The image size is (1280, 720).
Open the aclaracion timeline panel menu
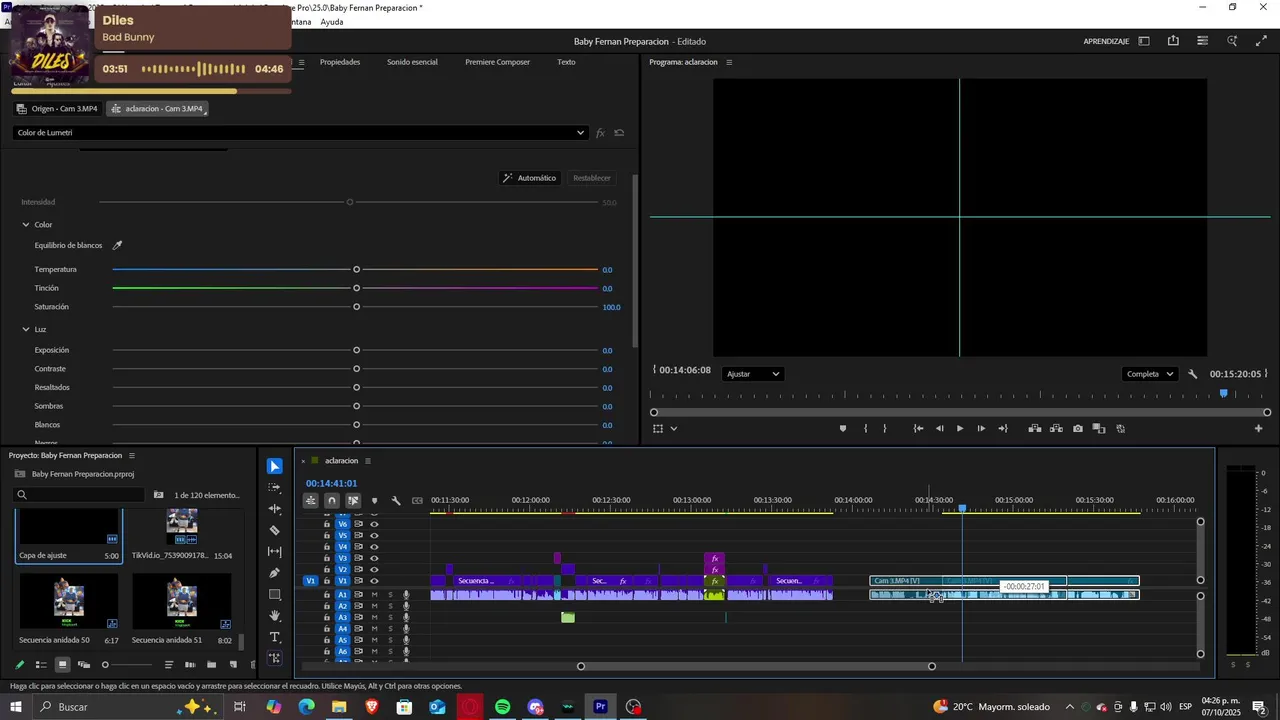click(x=367, y=461)
